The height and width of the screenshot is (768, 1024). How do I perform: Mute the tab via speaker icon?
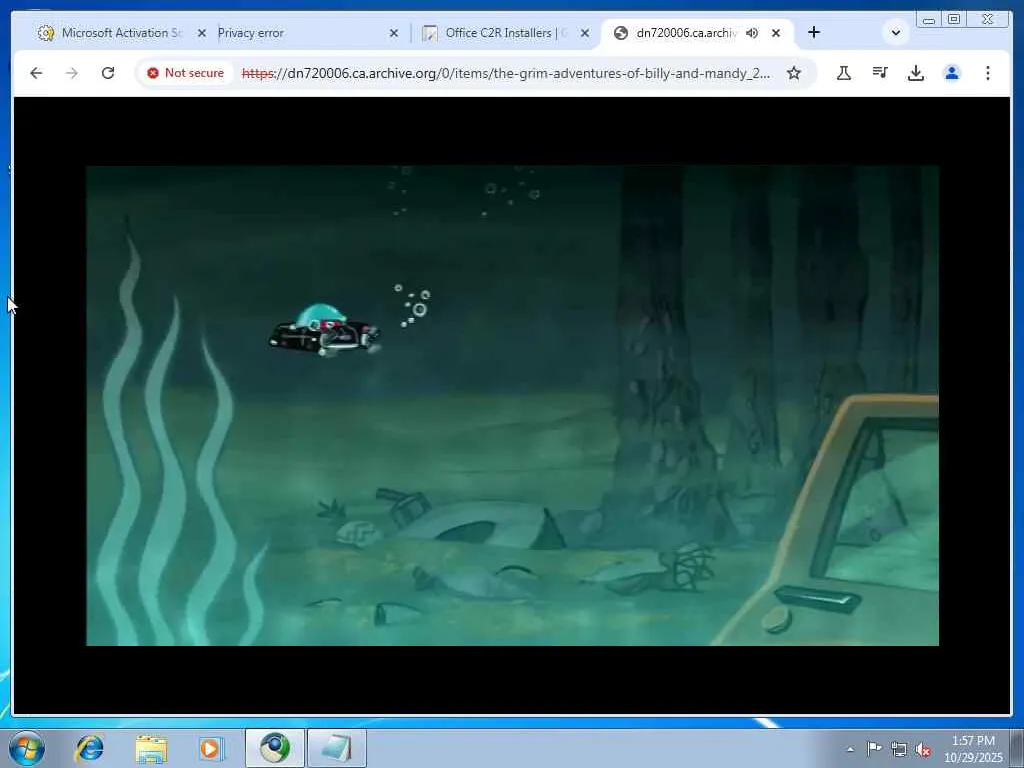tap(752, 33)
